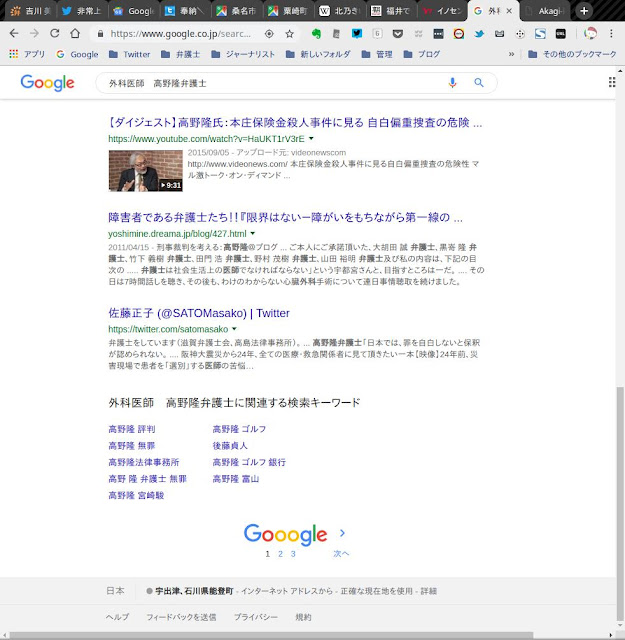This screenshot has width=625, height=640.
Task: Switch to the 福井 tab
Action: pos(390,11)
